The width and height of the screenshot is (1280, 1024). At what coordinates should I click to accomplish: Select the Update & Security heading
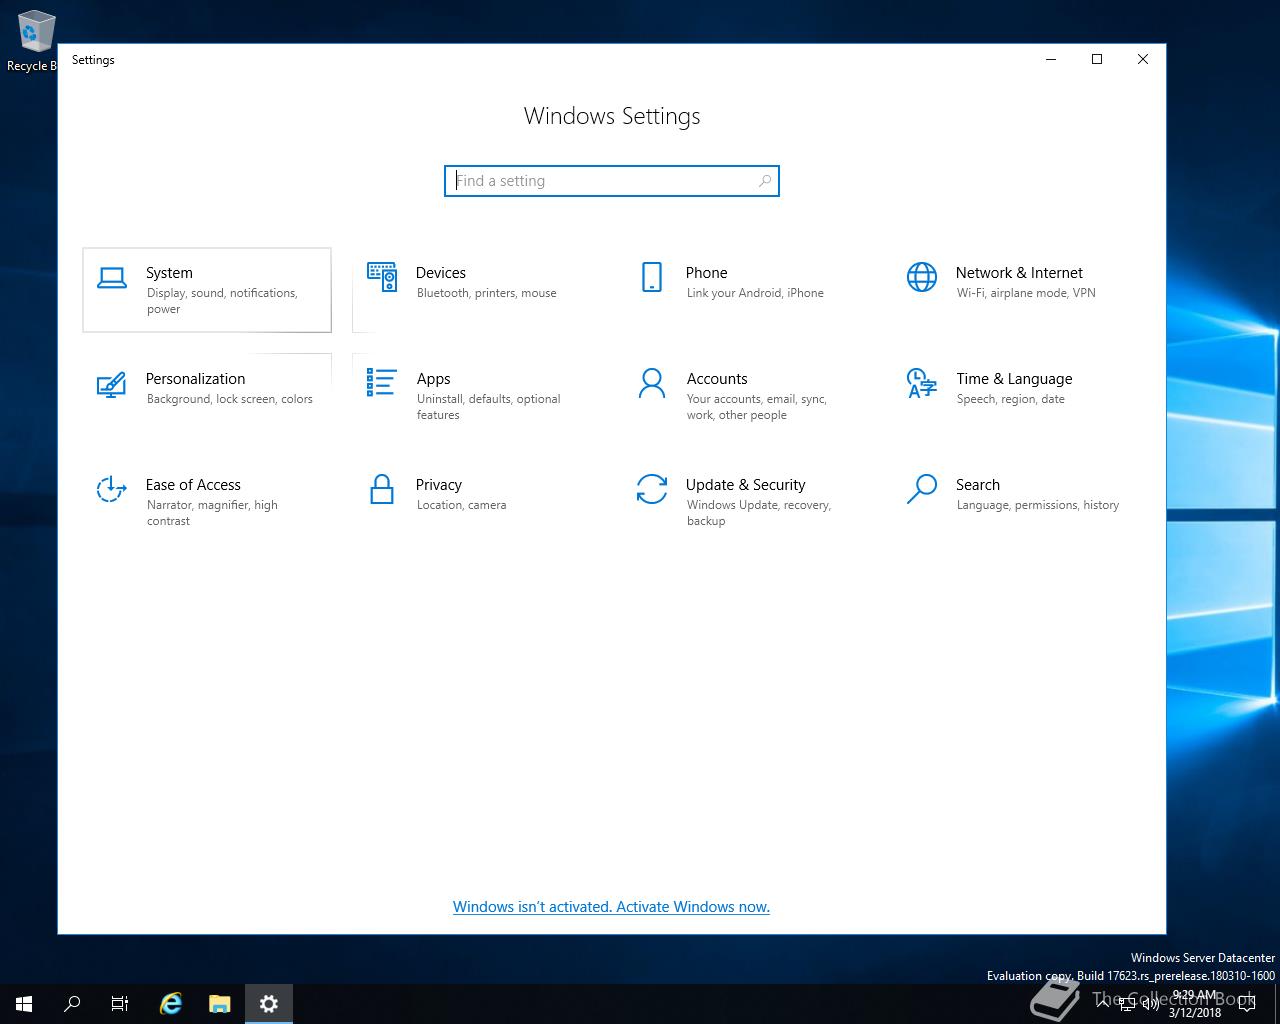[x=746, y=485]
